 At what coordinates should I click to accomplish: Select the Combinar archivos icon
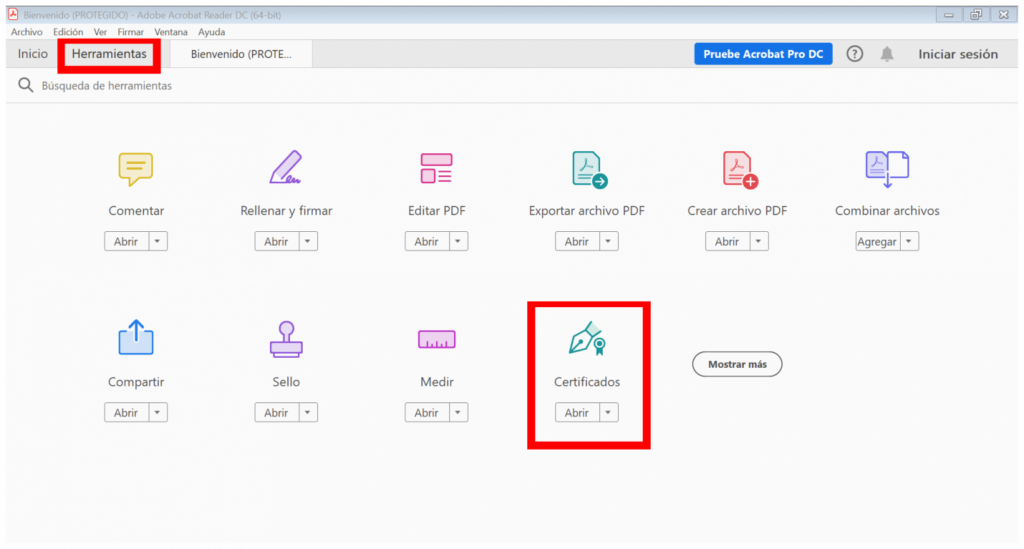(887, 169)
